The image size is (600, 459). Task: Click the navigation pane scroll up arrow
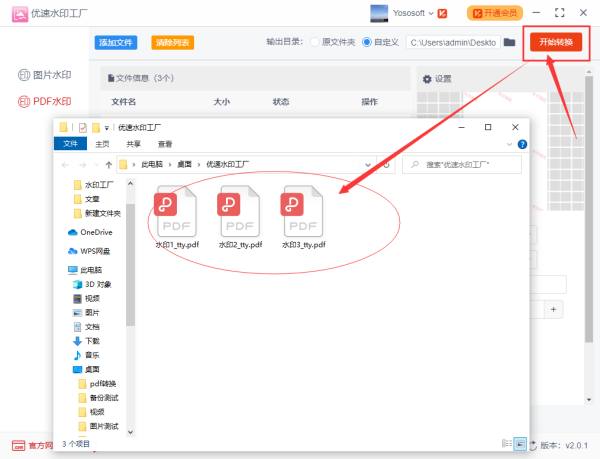130,184
